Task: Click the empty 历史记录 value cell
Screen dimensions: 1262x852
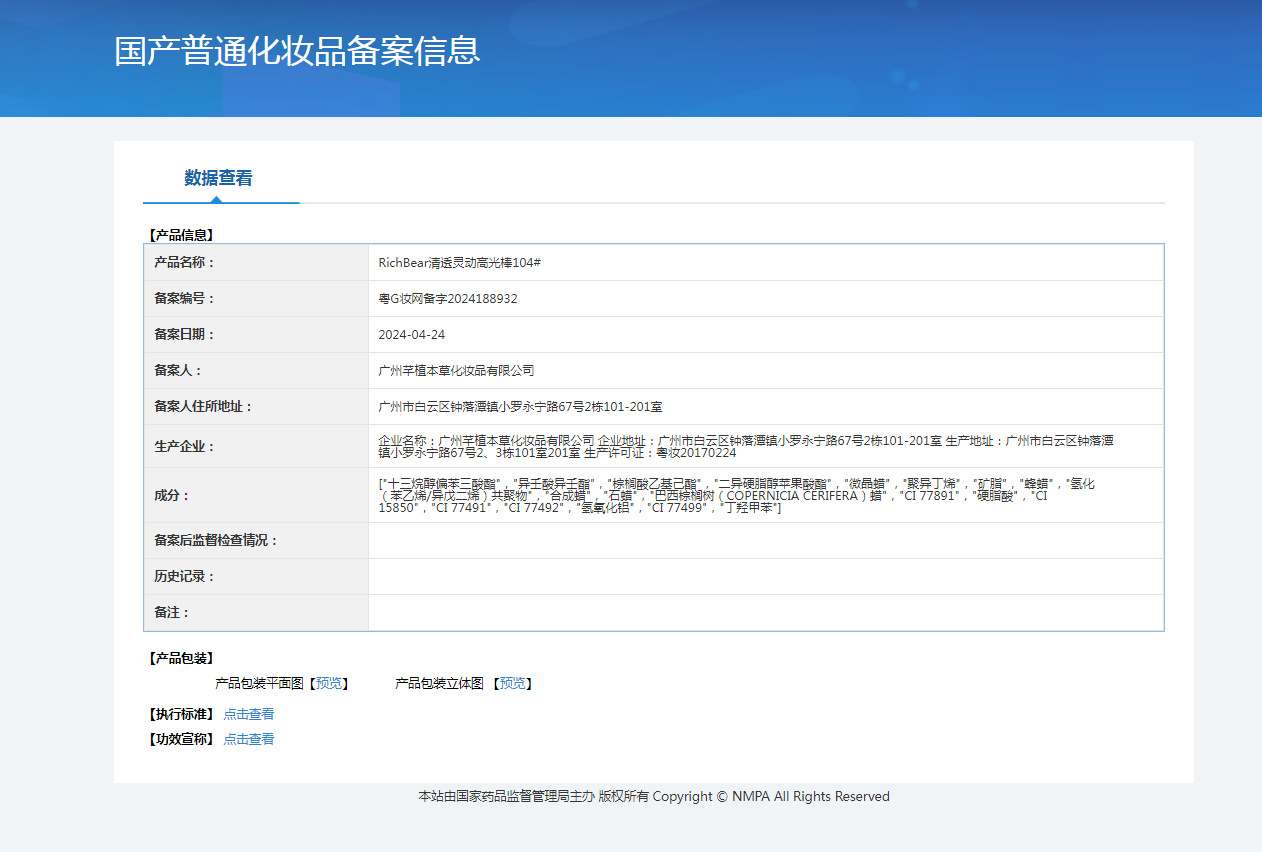Action: coord(765,577)
